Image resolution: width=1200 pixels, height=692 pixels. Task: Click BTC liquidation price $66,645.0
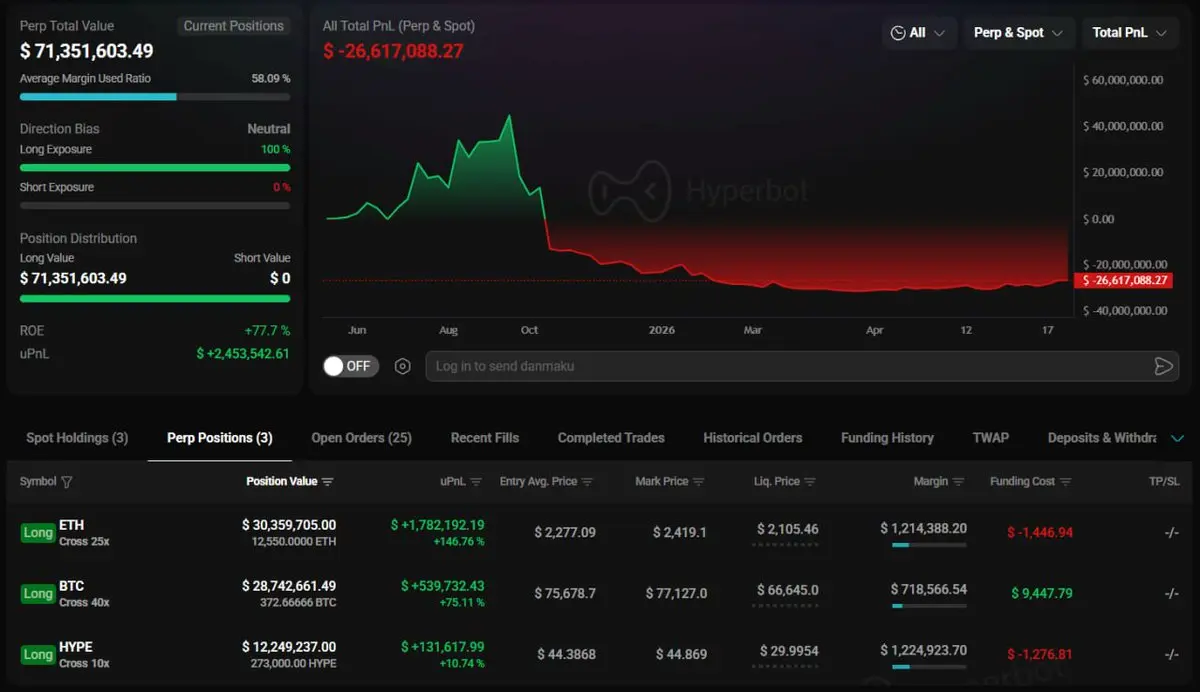(788, 590)
